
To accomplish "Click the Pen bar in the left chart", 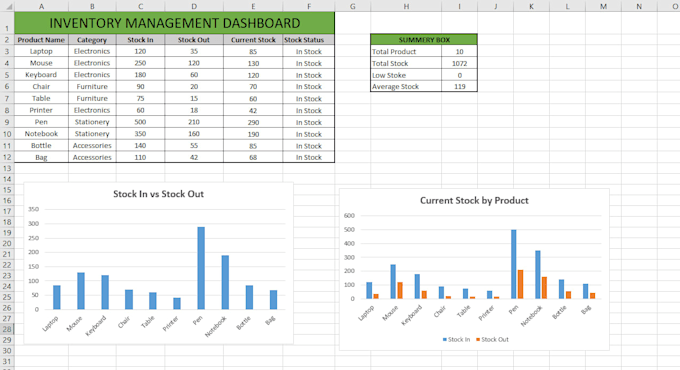I will pyautogui.click(x=201, y=268).
